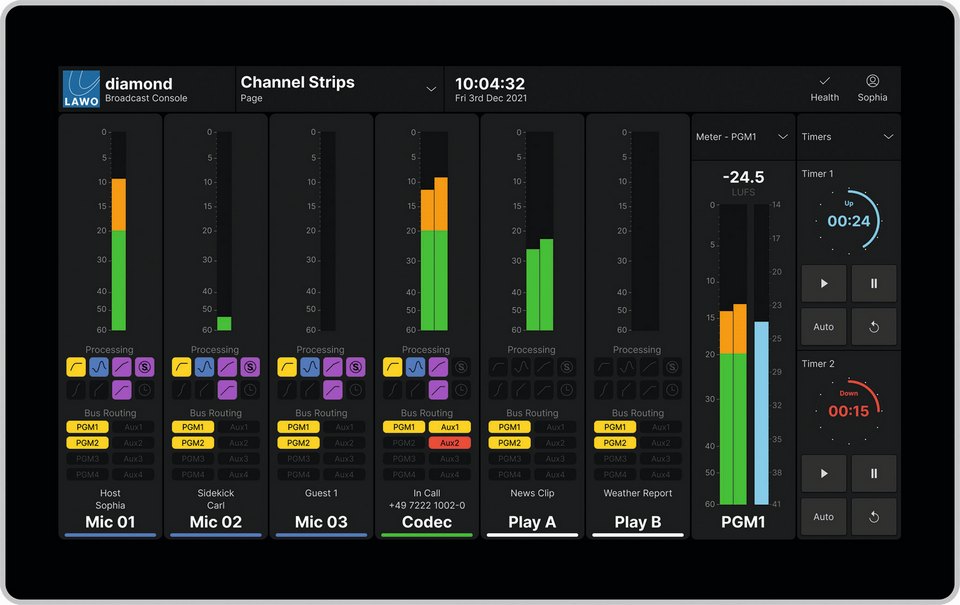Expand the Timers panel dropdown
The height and width of the screenshot is (605, 960).
pyautogui.click(x=888, y=137)
